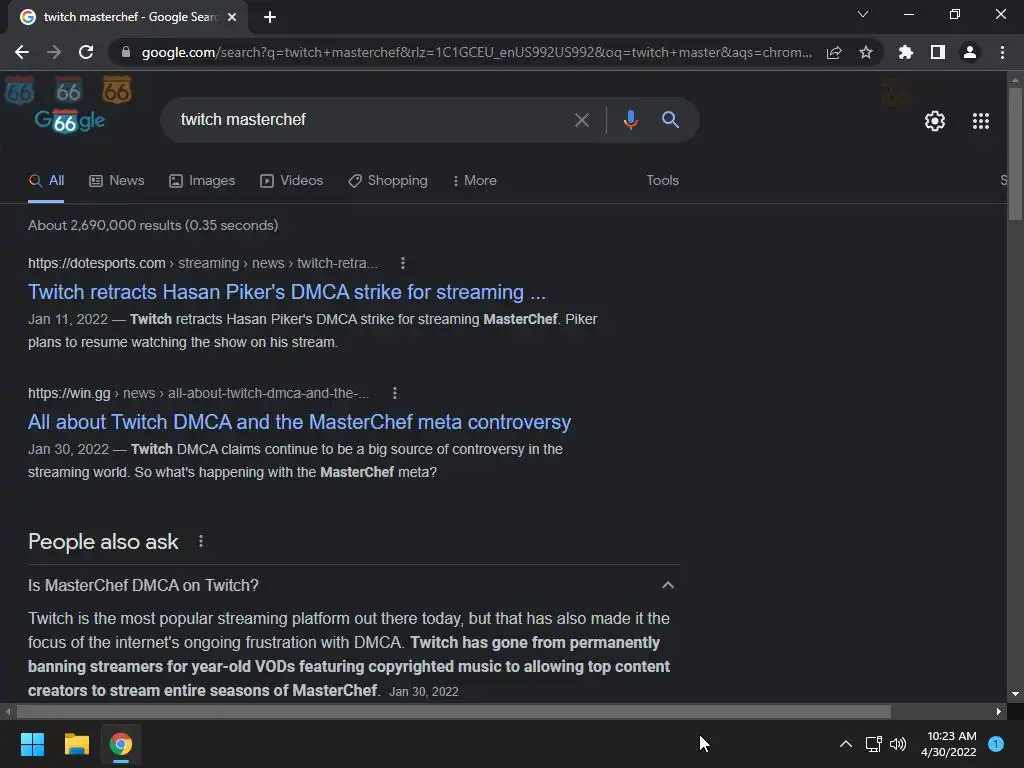Open Chrome side panel icon

point(938,52)
